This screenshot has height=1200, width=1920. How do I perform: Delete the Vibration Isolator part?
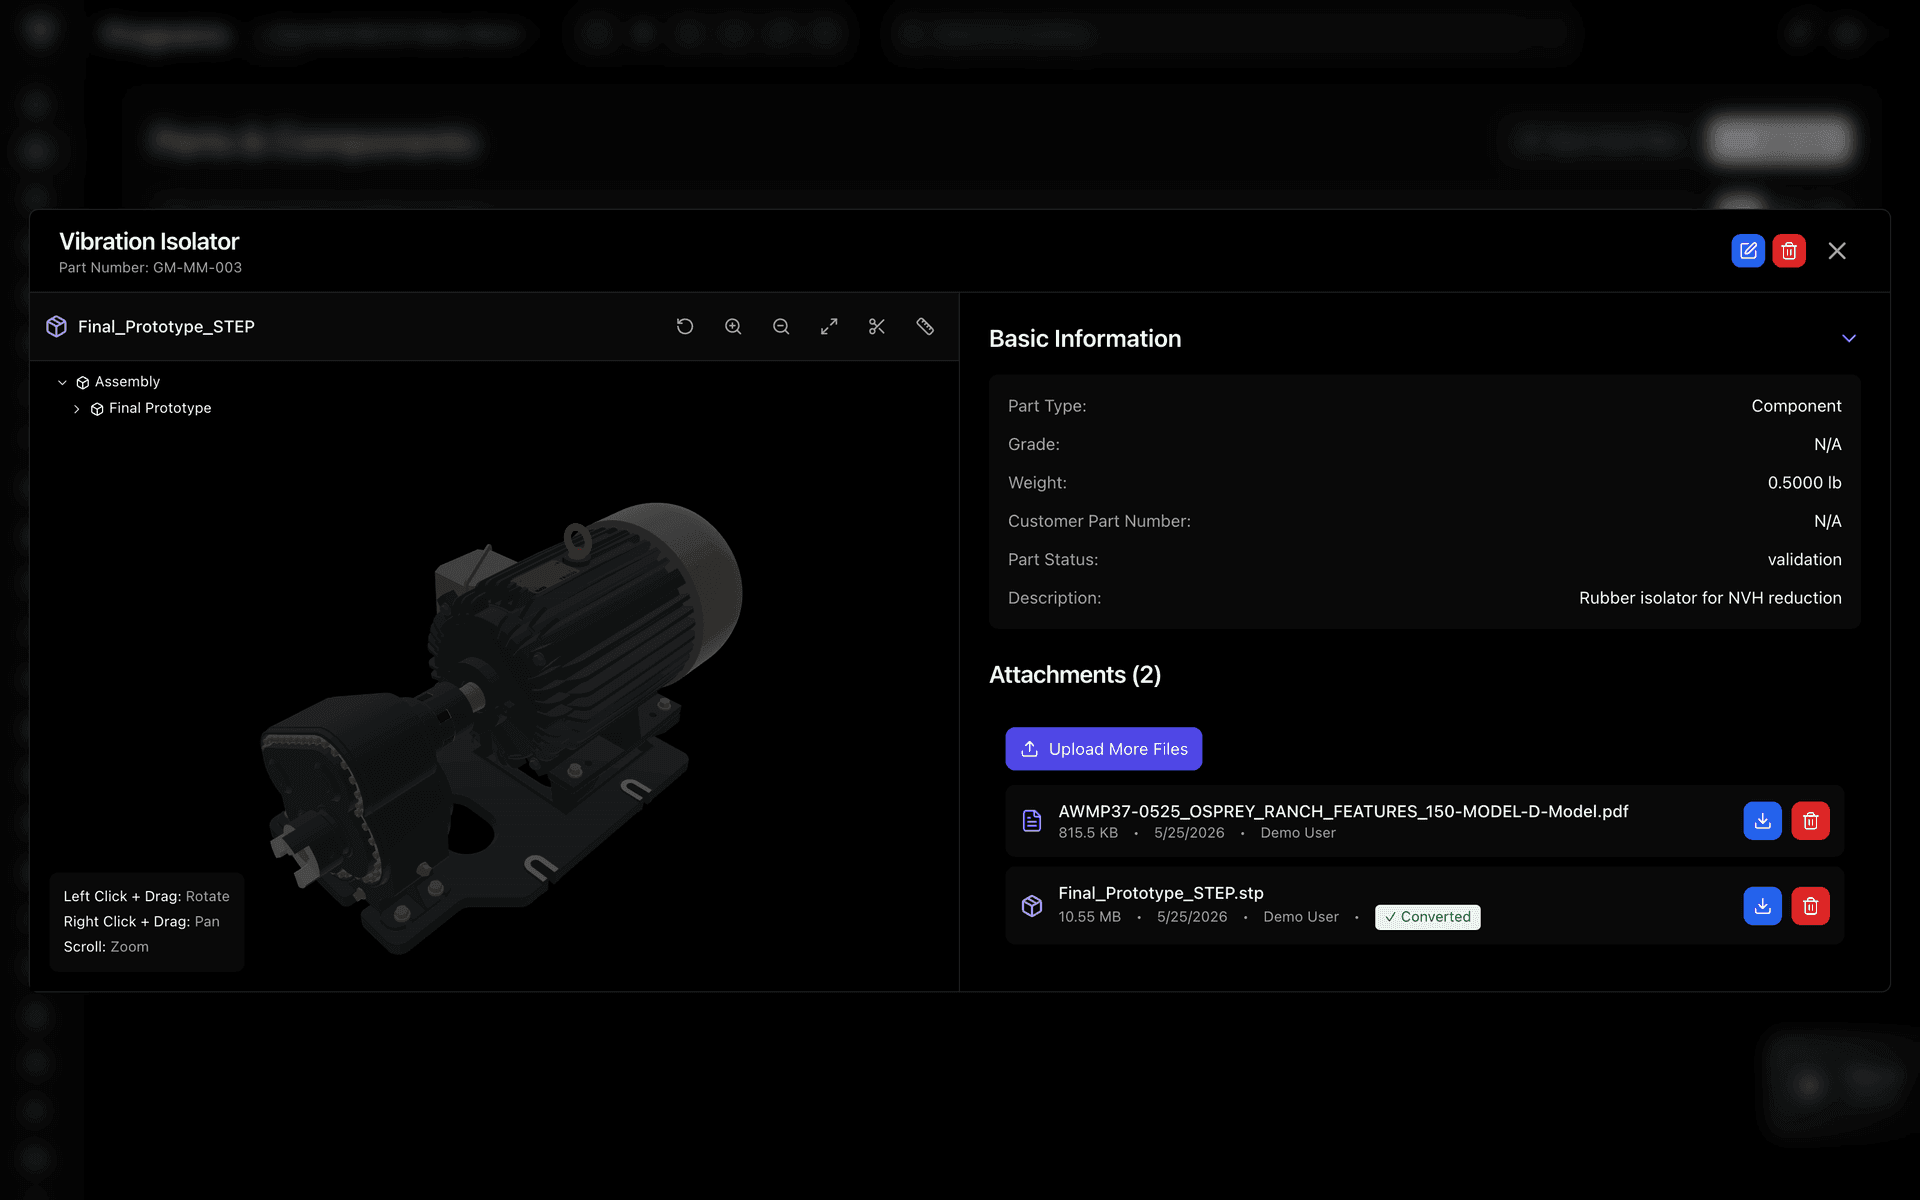pos(1789,251)
